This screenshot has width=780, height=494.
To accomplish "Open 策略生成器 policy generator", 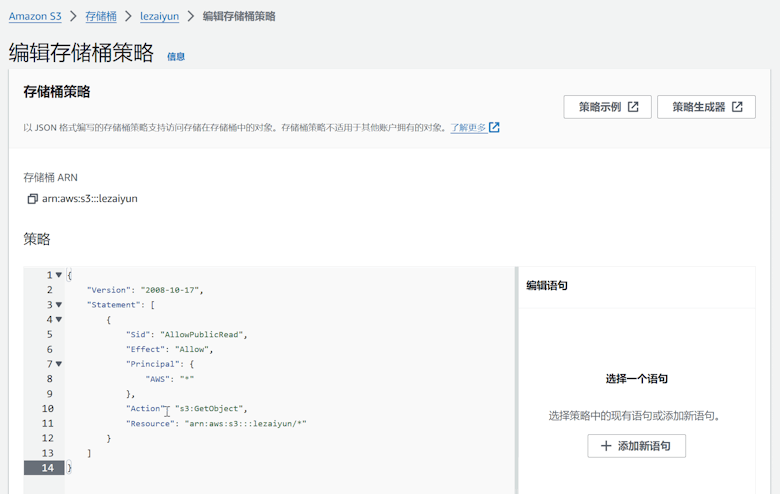I will (705, 107).
